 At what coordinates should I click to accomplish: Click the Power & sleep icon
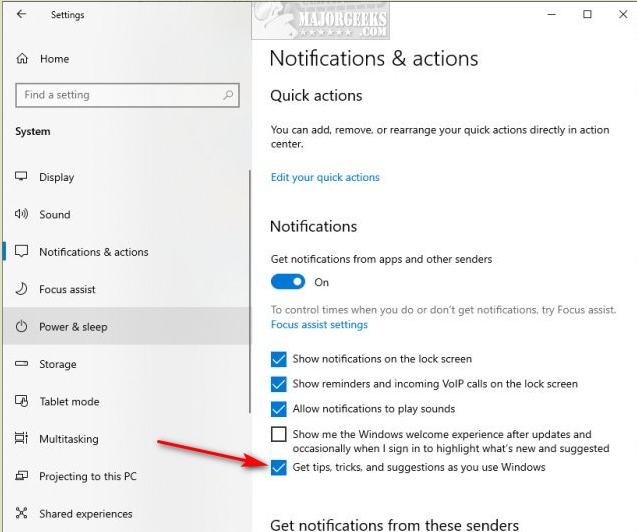point(21,327)
